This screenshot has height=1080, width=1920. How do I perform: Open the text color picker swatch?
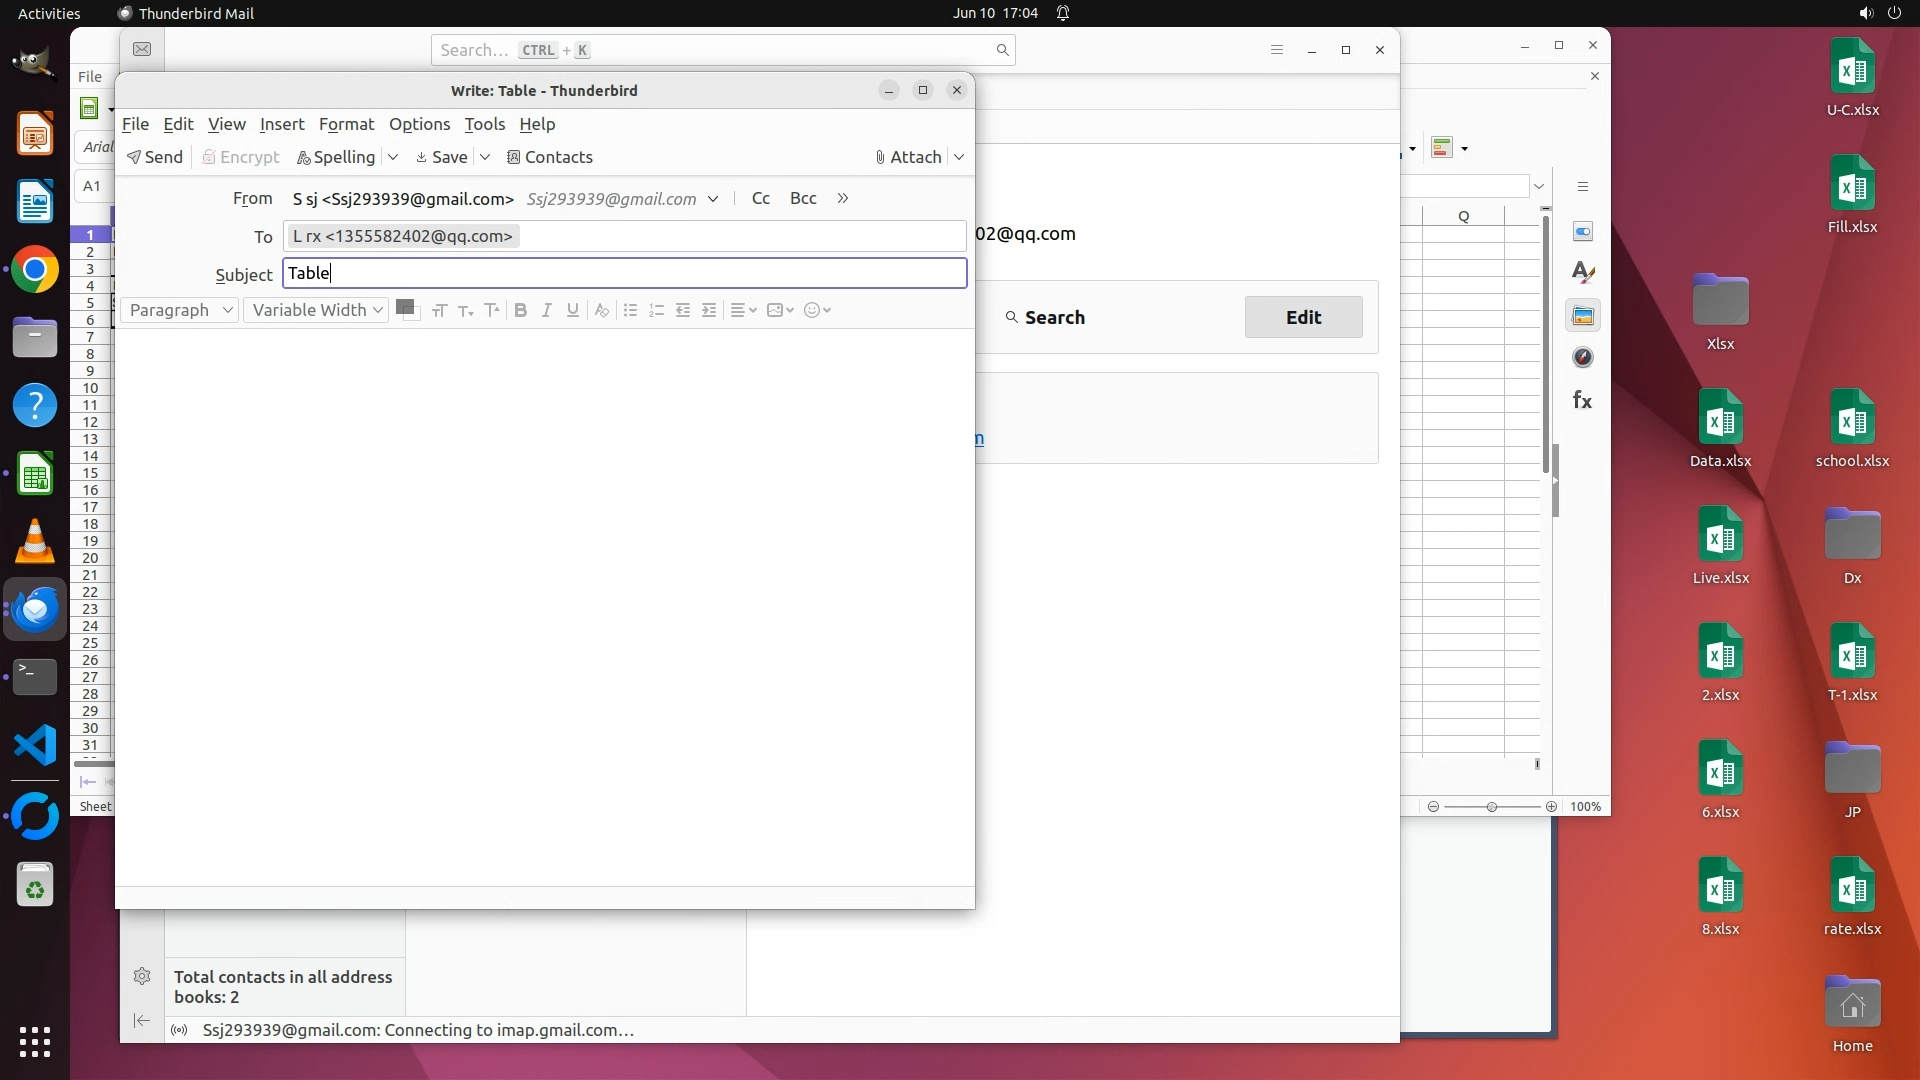point(405,308)
